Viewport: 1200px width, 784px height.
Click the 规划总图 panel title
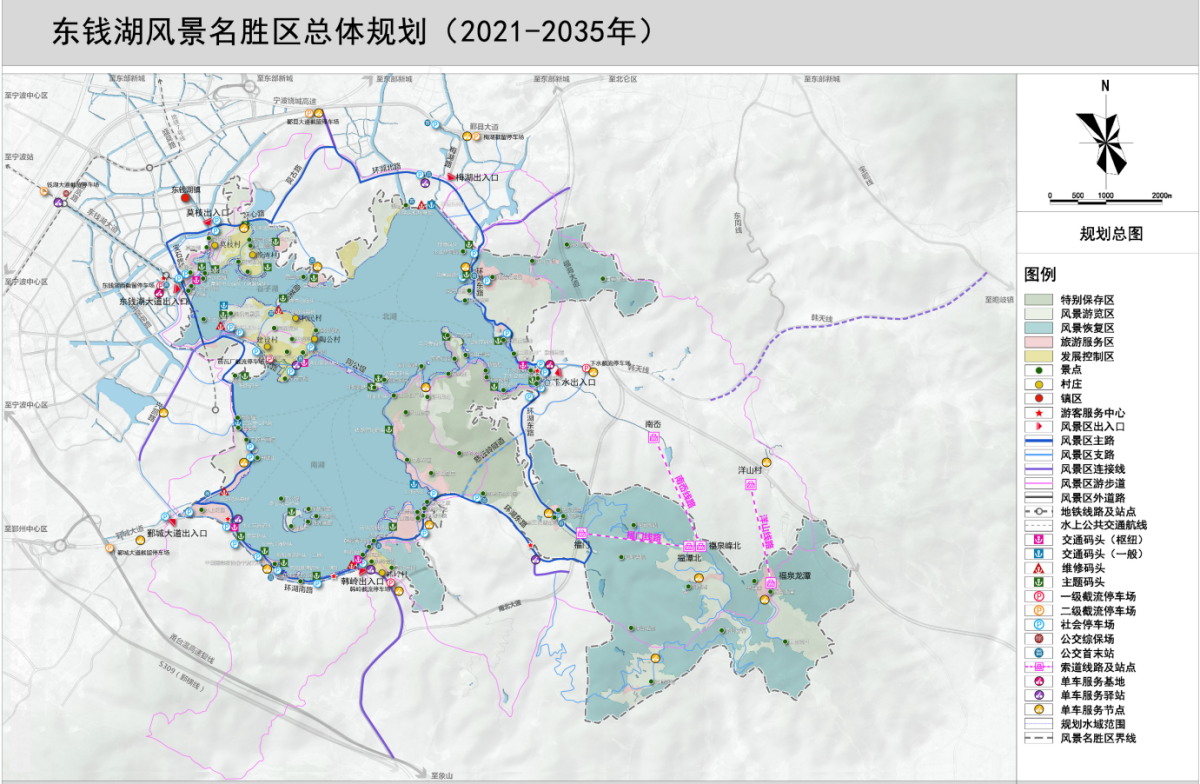click(1110, 235)
